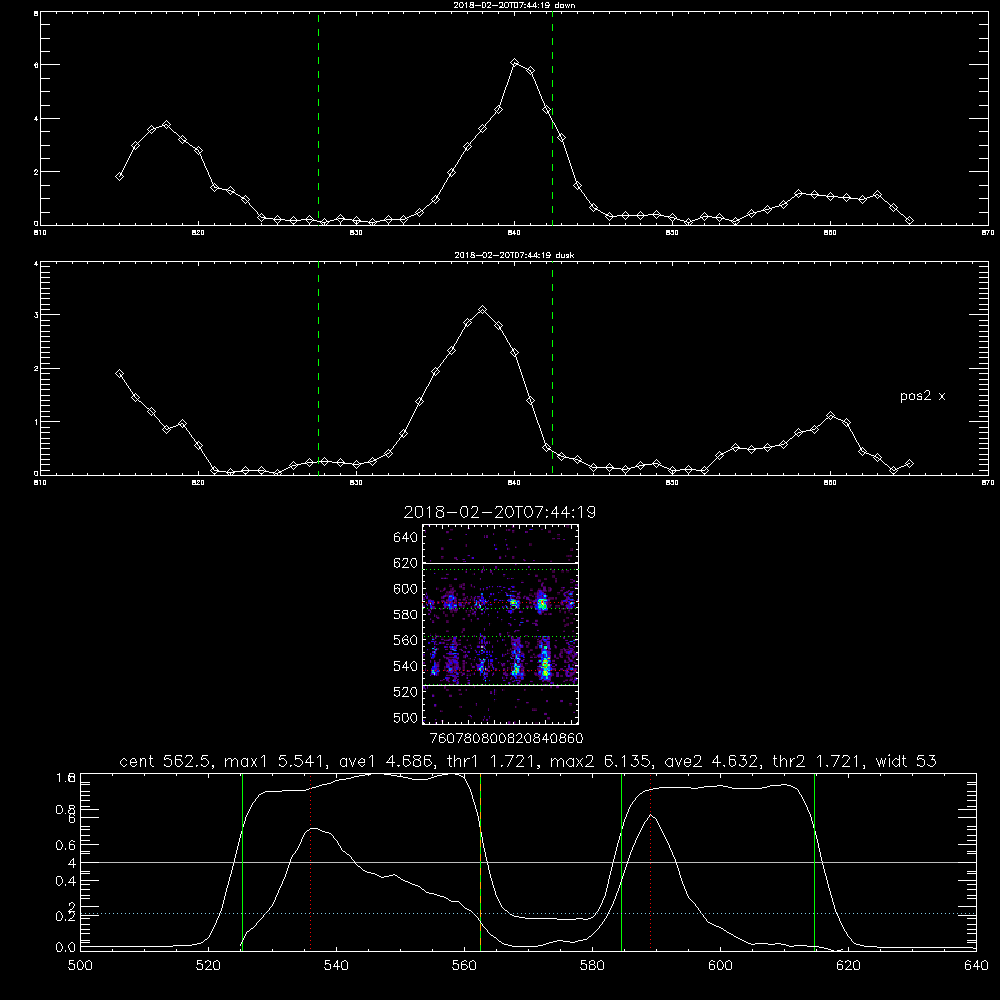The width and height of the screenshot is (1000, 1000).
Task: Click y-axis label "0.4" of bottom plot
Action: (65, 881)
